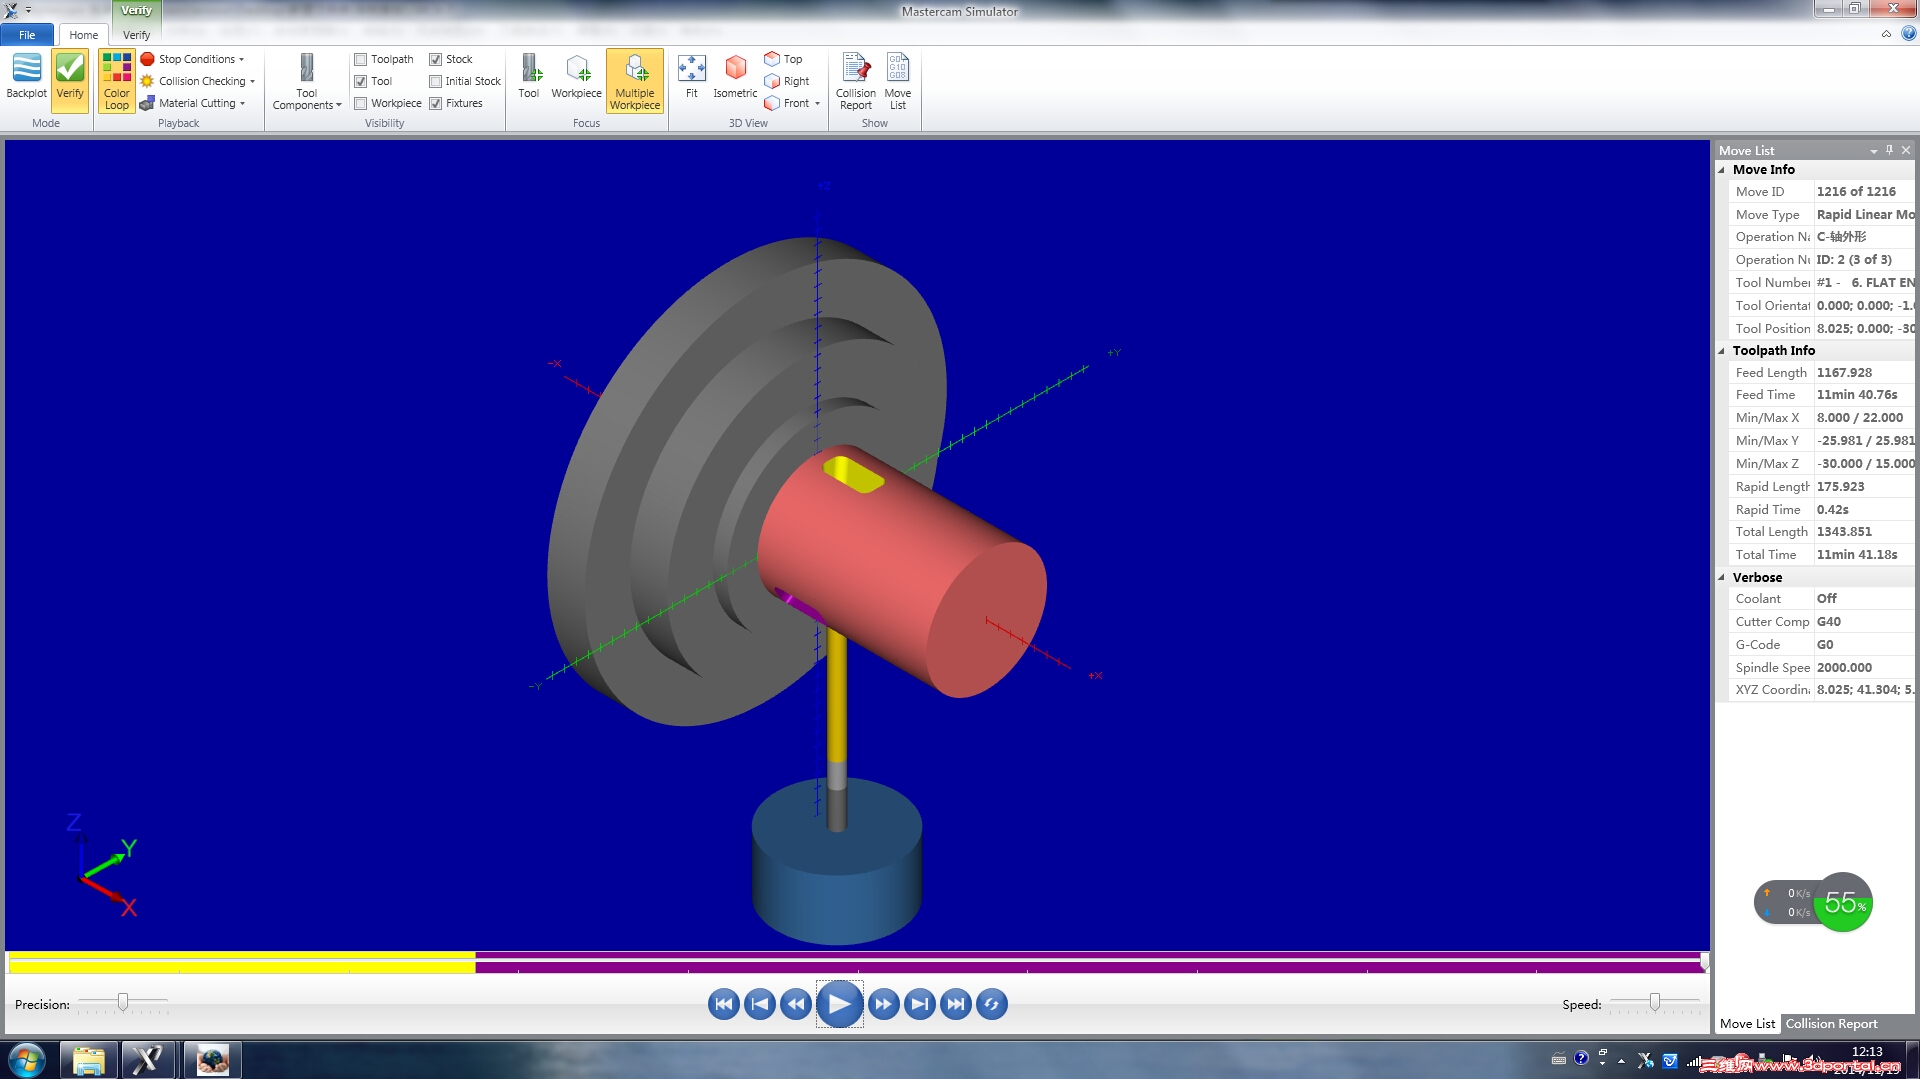Toggle Multiple Workpiece focus
Image resolution: width=1920 pixels, height=1079 pixels.
coord(634,80)
